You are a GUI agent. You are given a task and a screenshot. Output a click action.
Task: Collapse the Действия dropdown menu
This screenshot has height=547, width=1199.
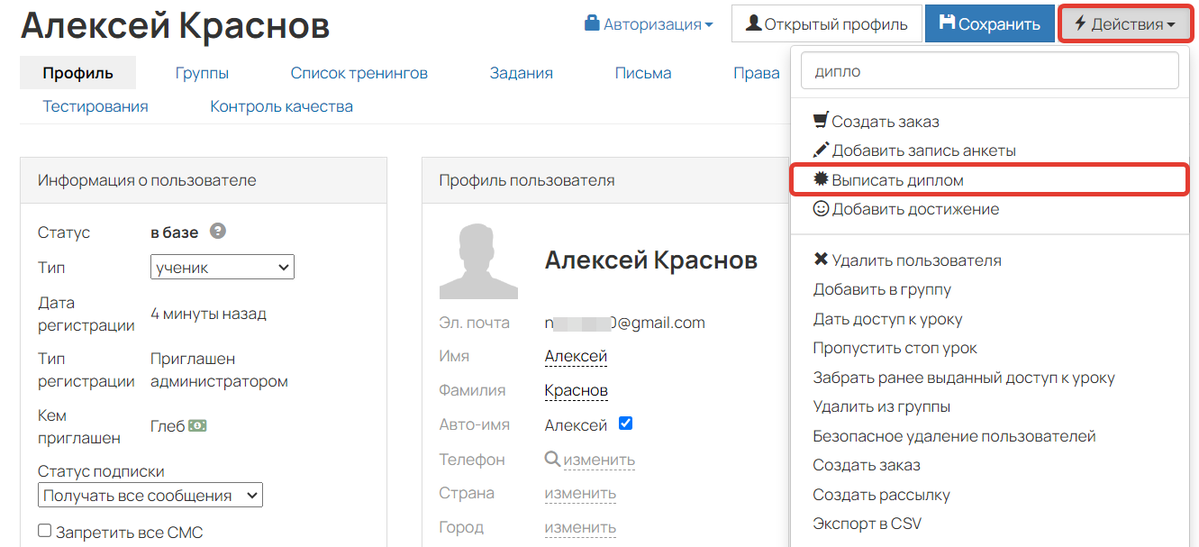[1124, 24]
